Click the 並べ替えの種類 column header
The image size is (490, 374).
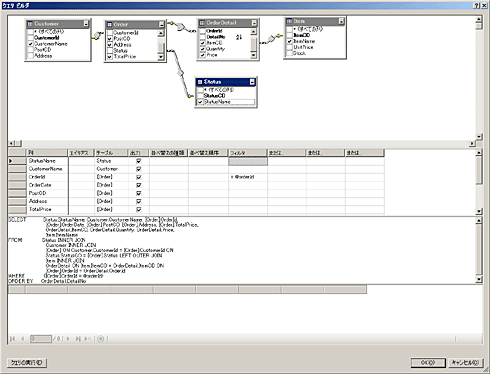point(169,153)
